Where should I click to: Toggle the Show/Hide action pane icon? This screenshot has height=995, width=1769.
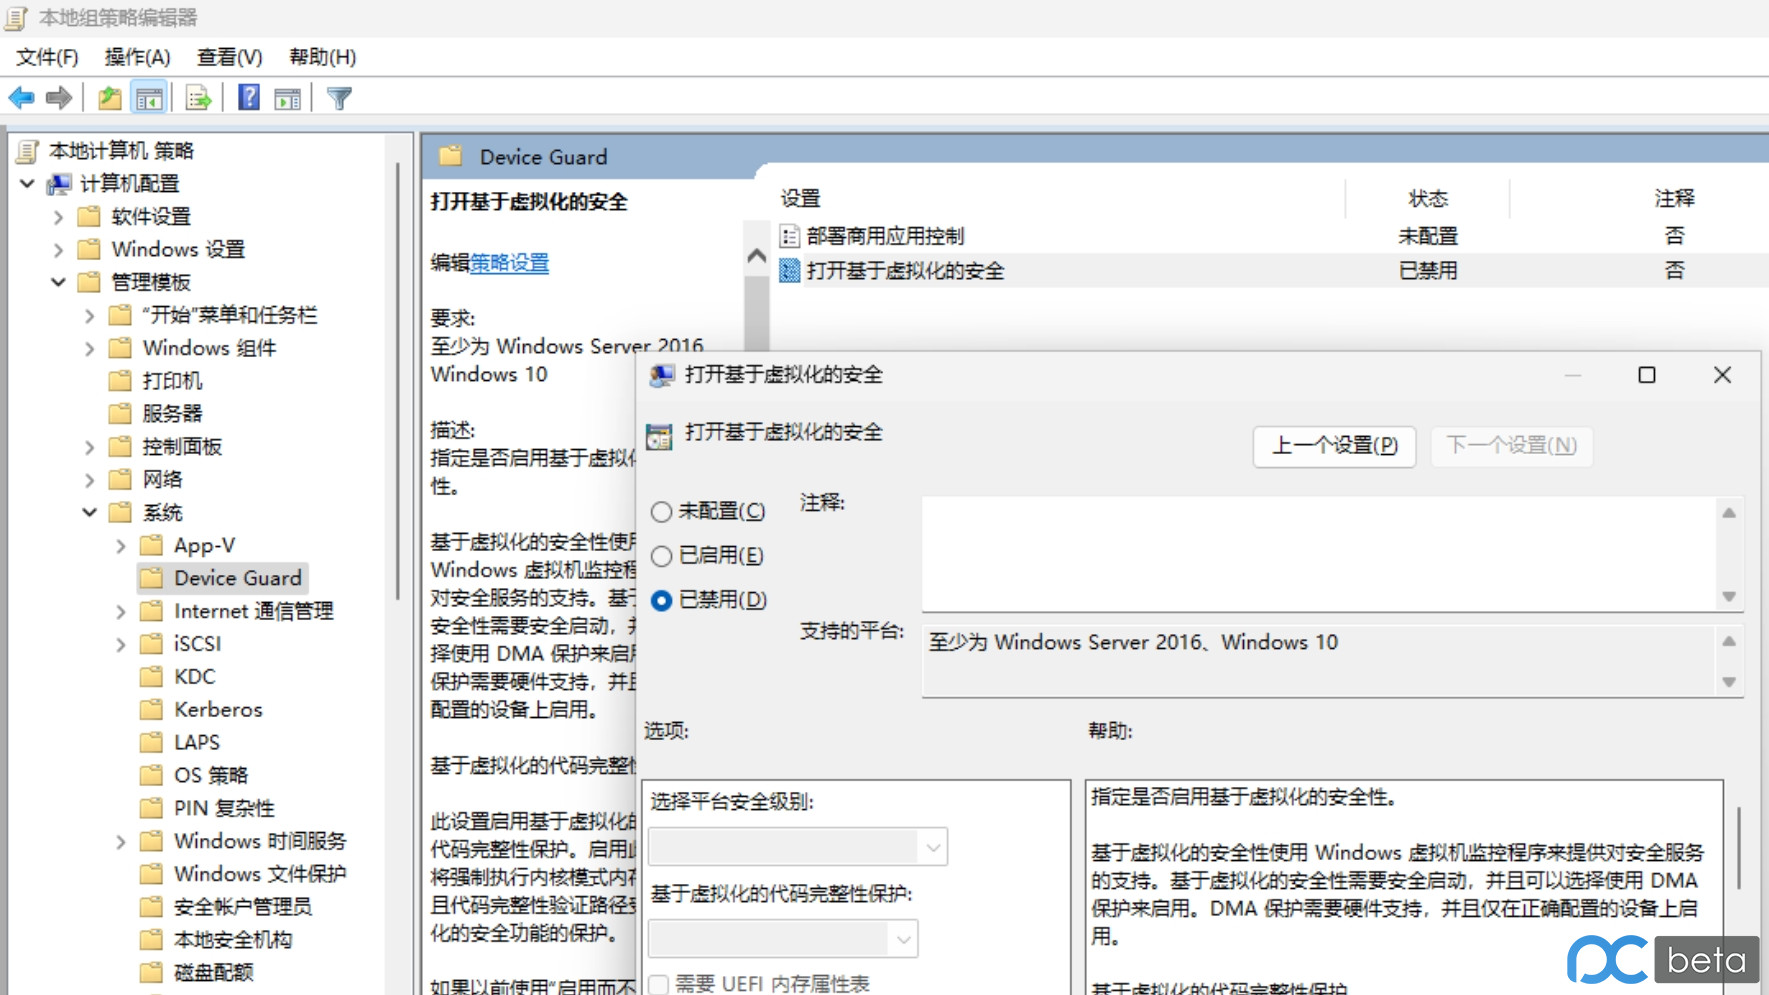[x=287, y=98]
